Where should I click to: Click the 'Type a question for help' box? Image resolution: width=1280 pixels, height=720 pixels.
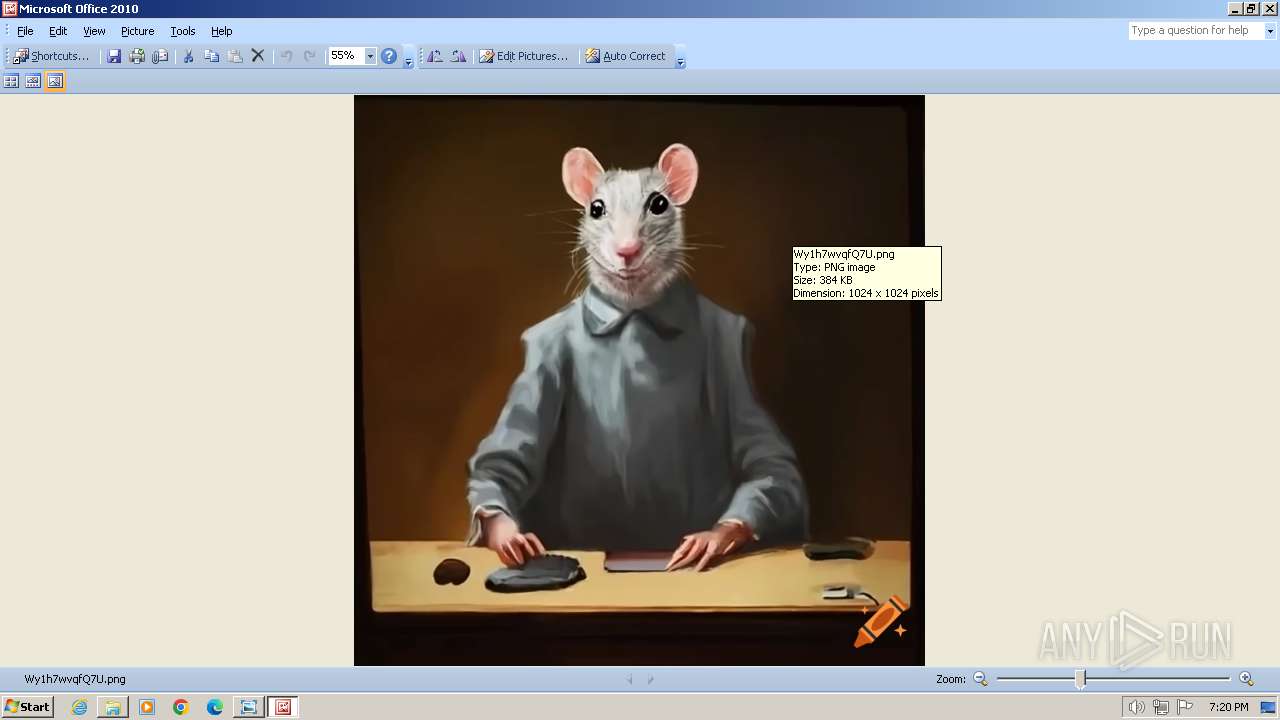pyautogui.click(x=1196, y=31)
